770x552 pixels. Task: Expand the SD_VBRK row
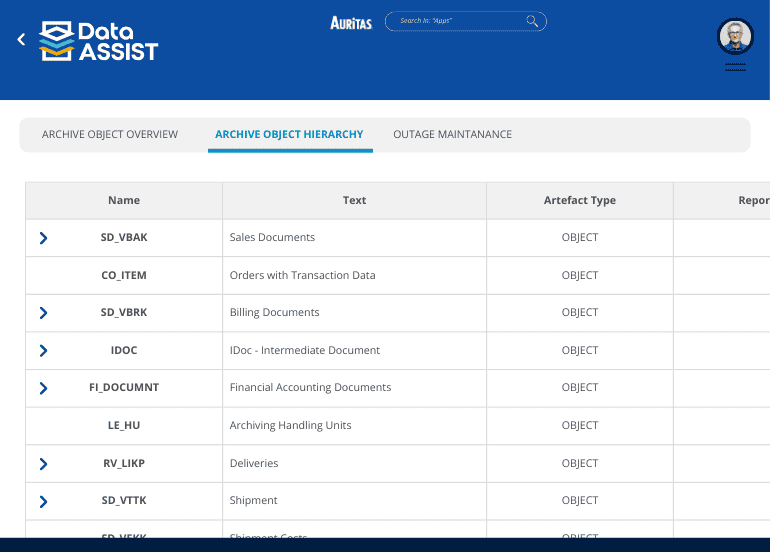(43, 313)
